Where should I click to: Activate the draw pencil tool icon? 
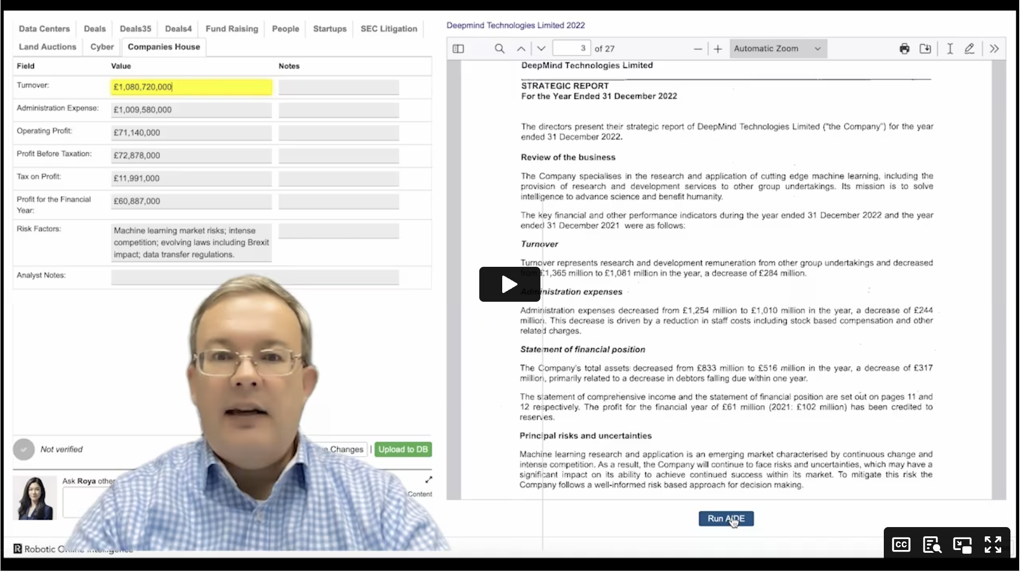click(971, 49)
